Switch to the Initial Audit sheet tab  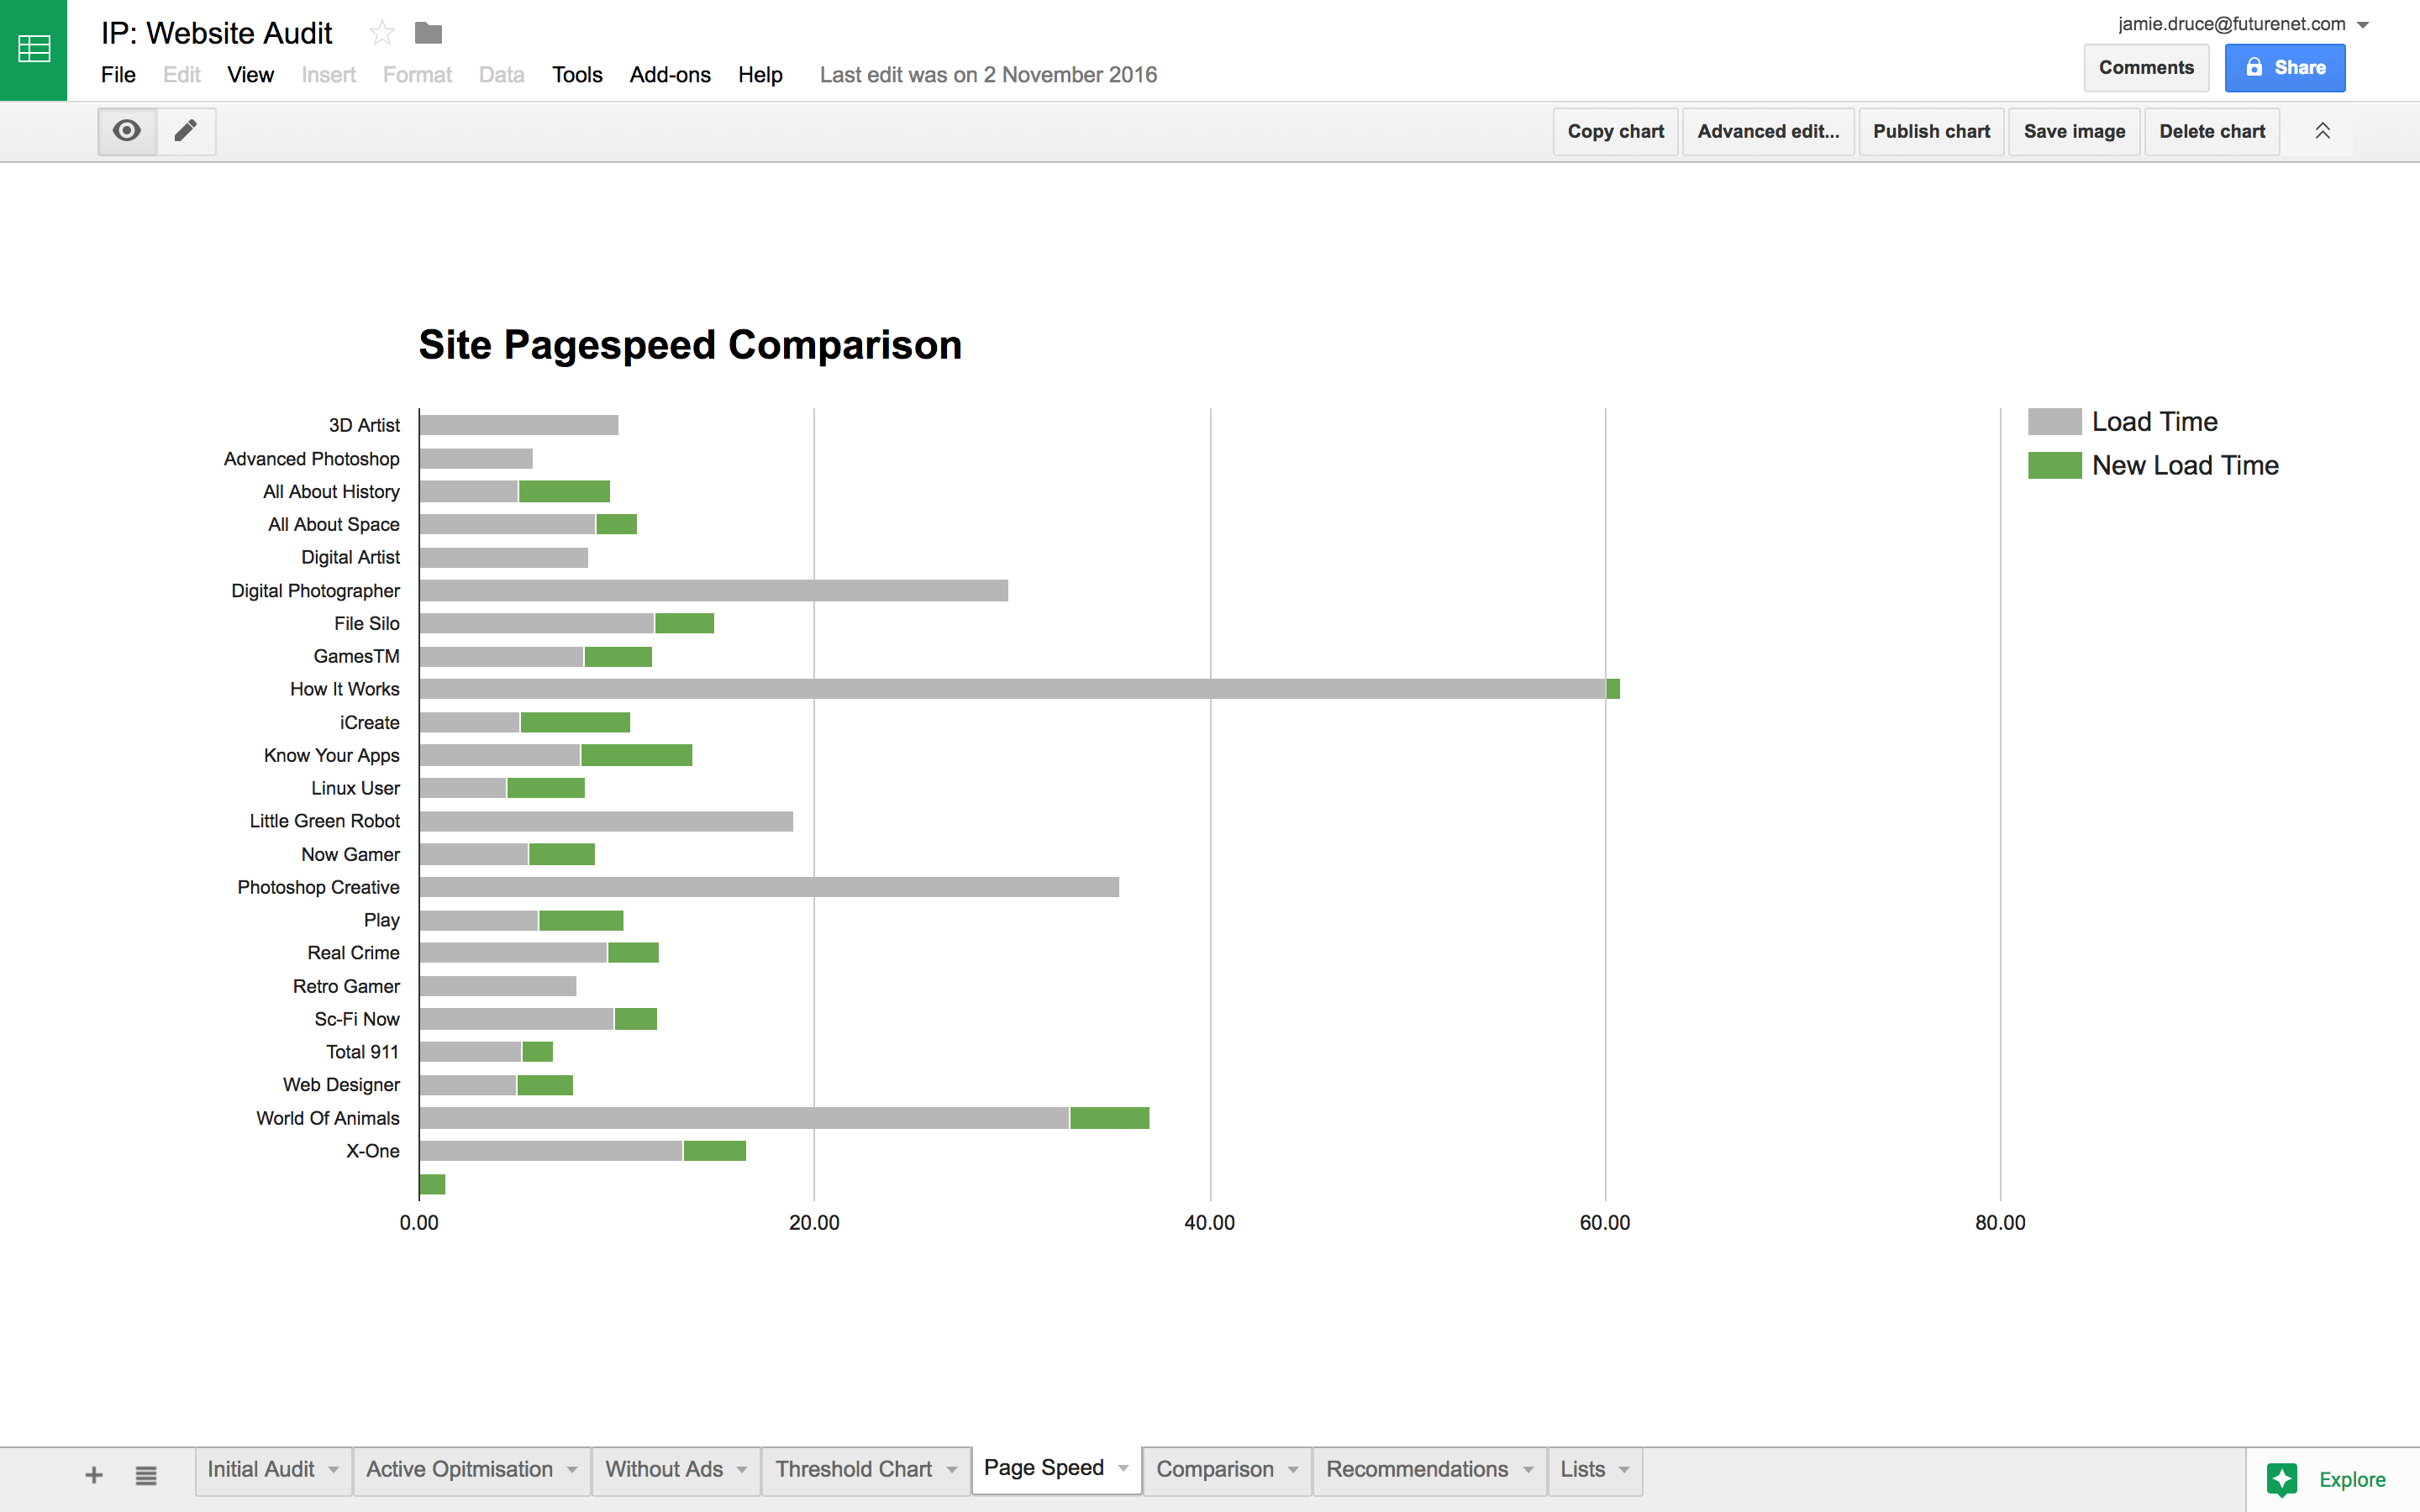(x=260, y=1469)
